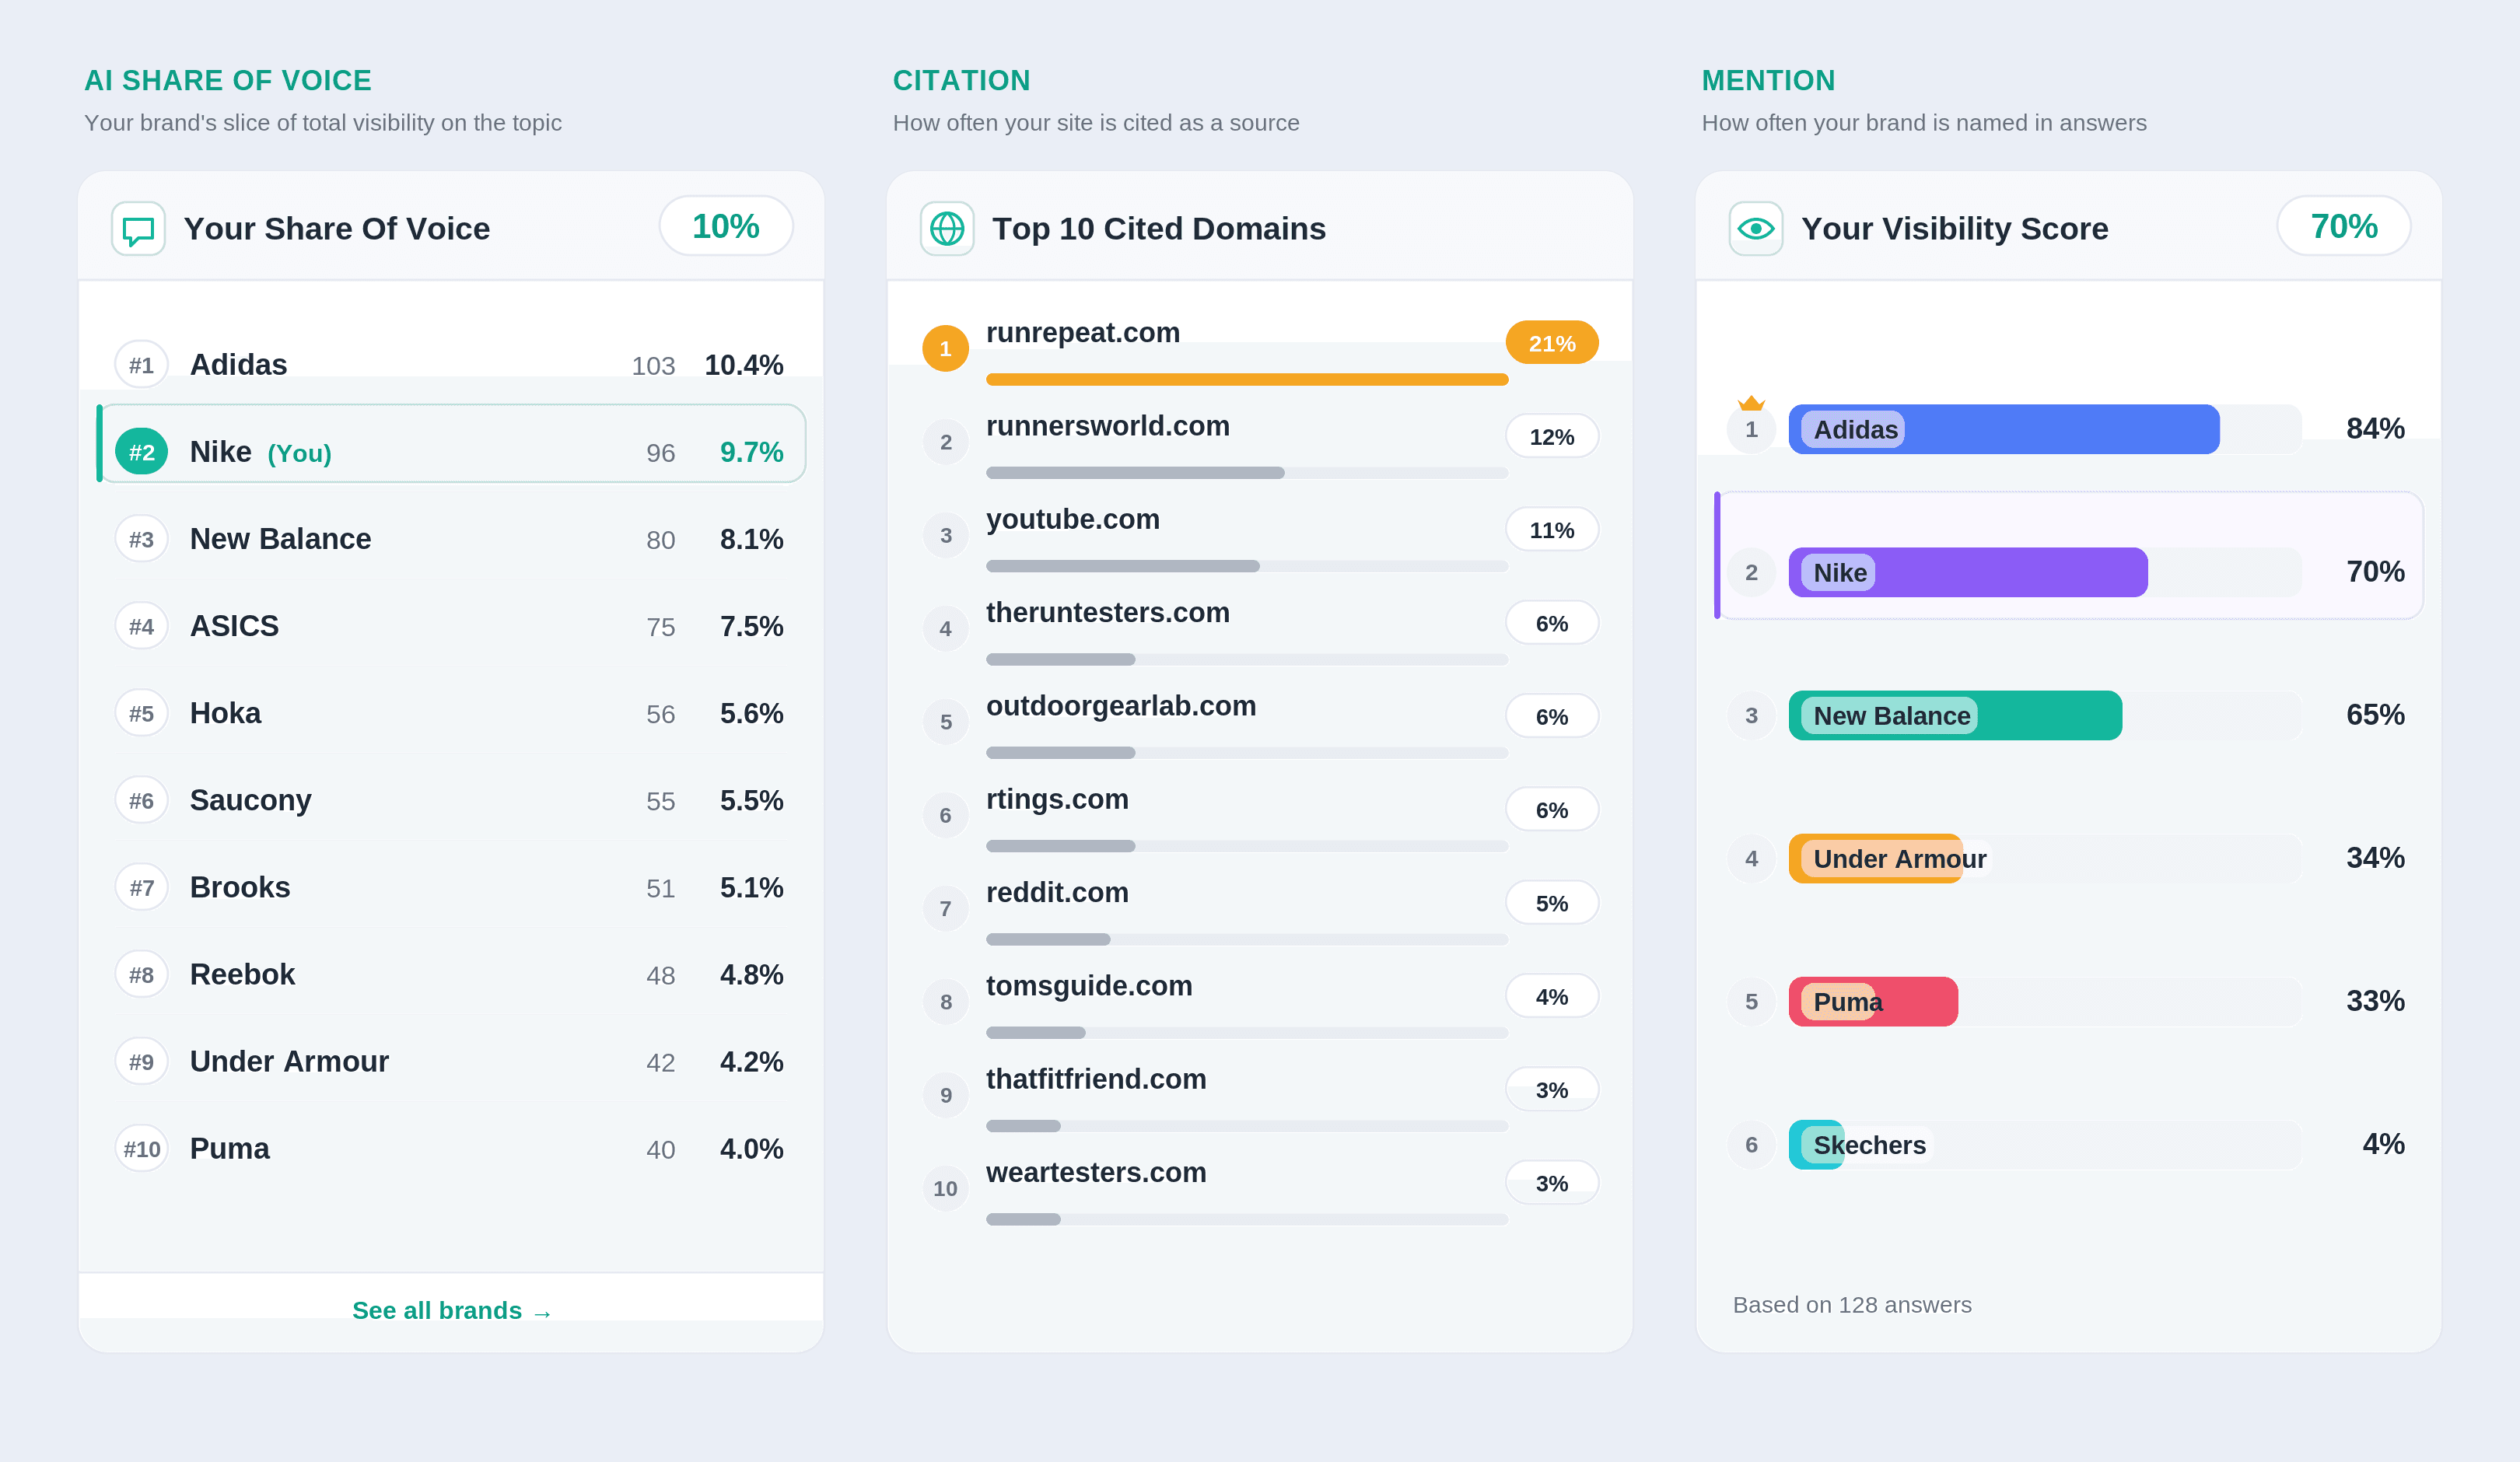The width and height of the screenshot is (2520, 1462).
Task: Click the #2 green rank badge
Action: pyautogui.click(x=141, y=452)
